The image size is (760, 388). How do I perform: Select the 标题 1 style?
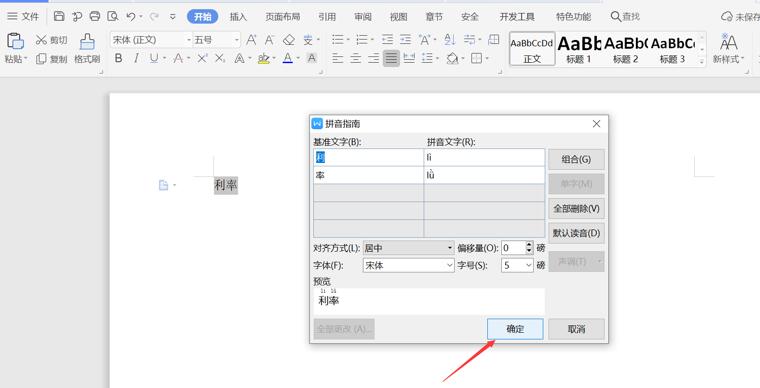click(579, 48)
